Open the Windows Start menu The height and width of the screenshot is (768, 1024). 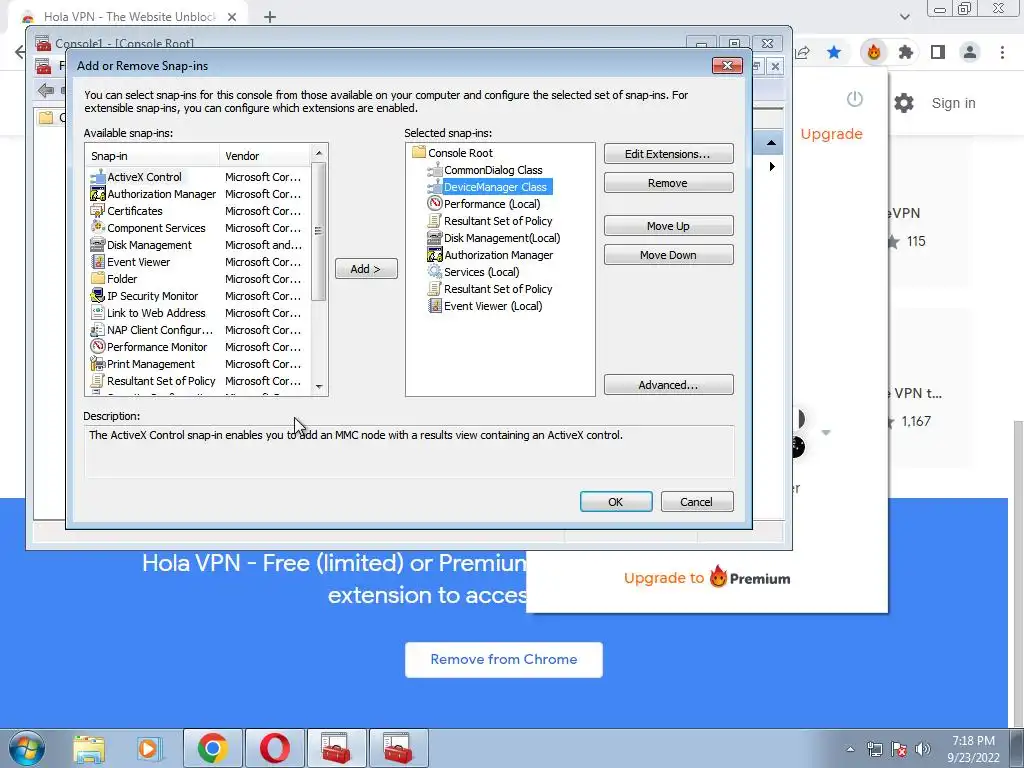pos(27,748)
